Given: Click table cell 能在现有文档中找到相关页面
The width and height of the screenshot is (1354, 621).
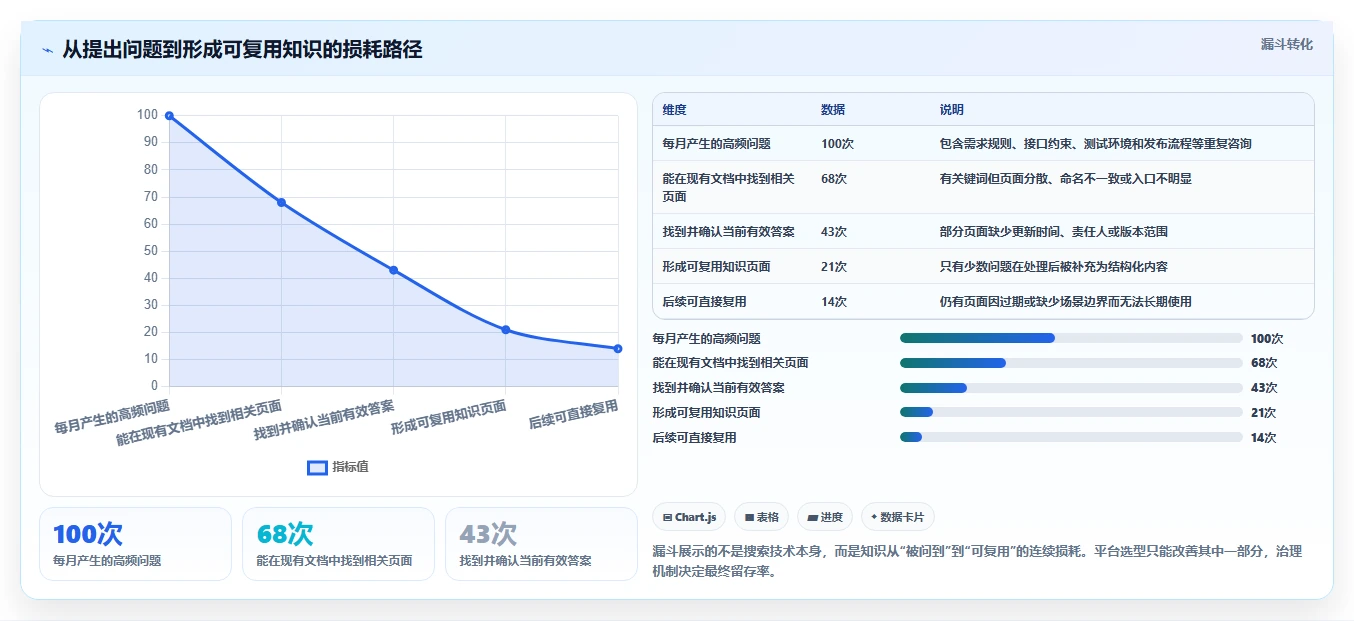Looking at the screenshot, I should [729, 187].
